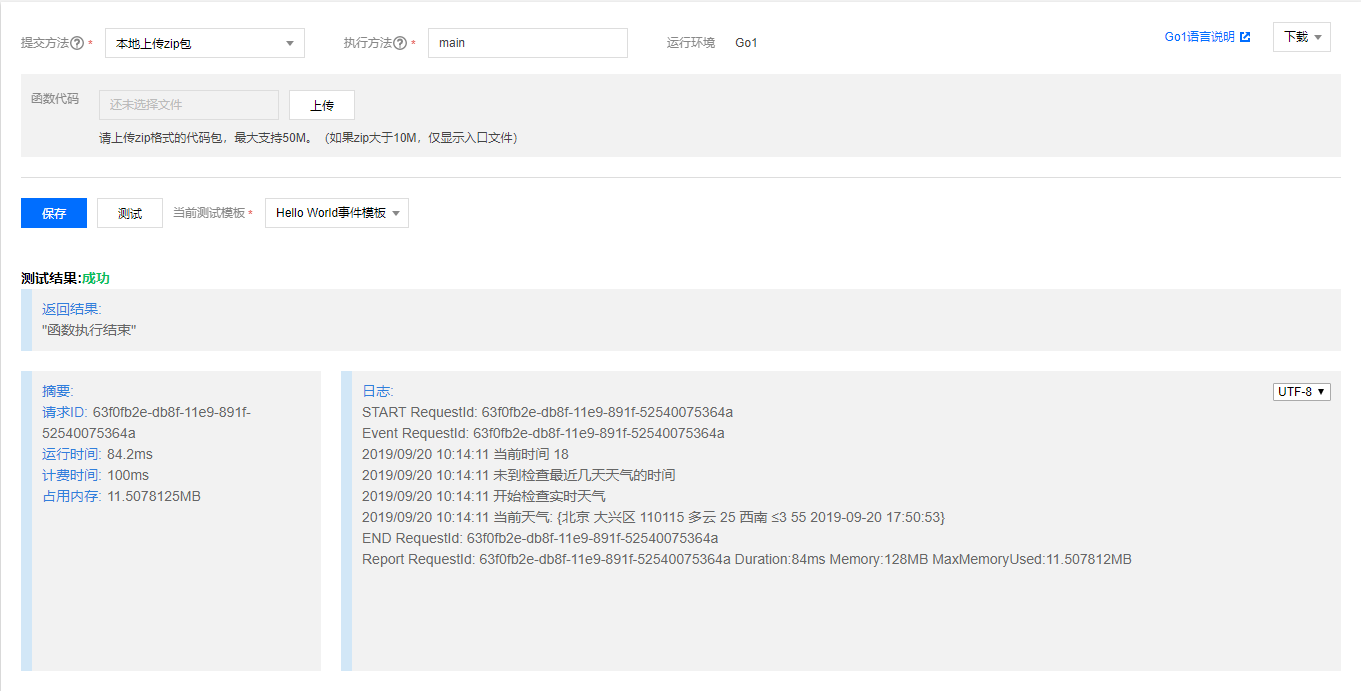Click help icon next to 提交方法
Viewport: 1361px width, 691px height.
tap(77, 43)
